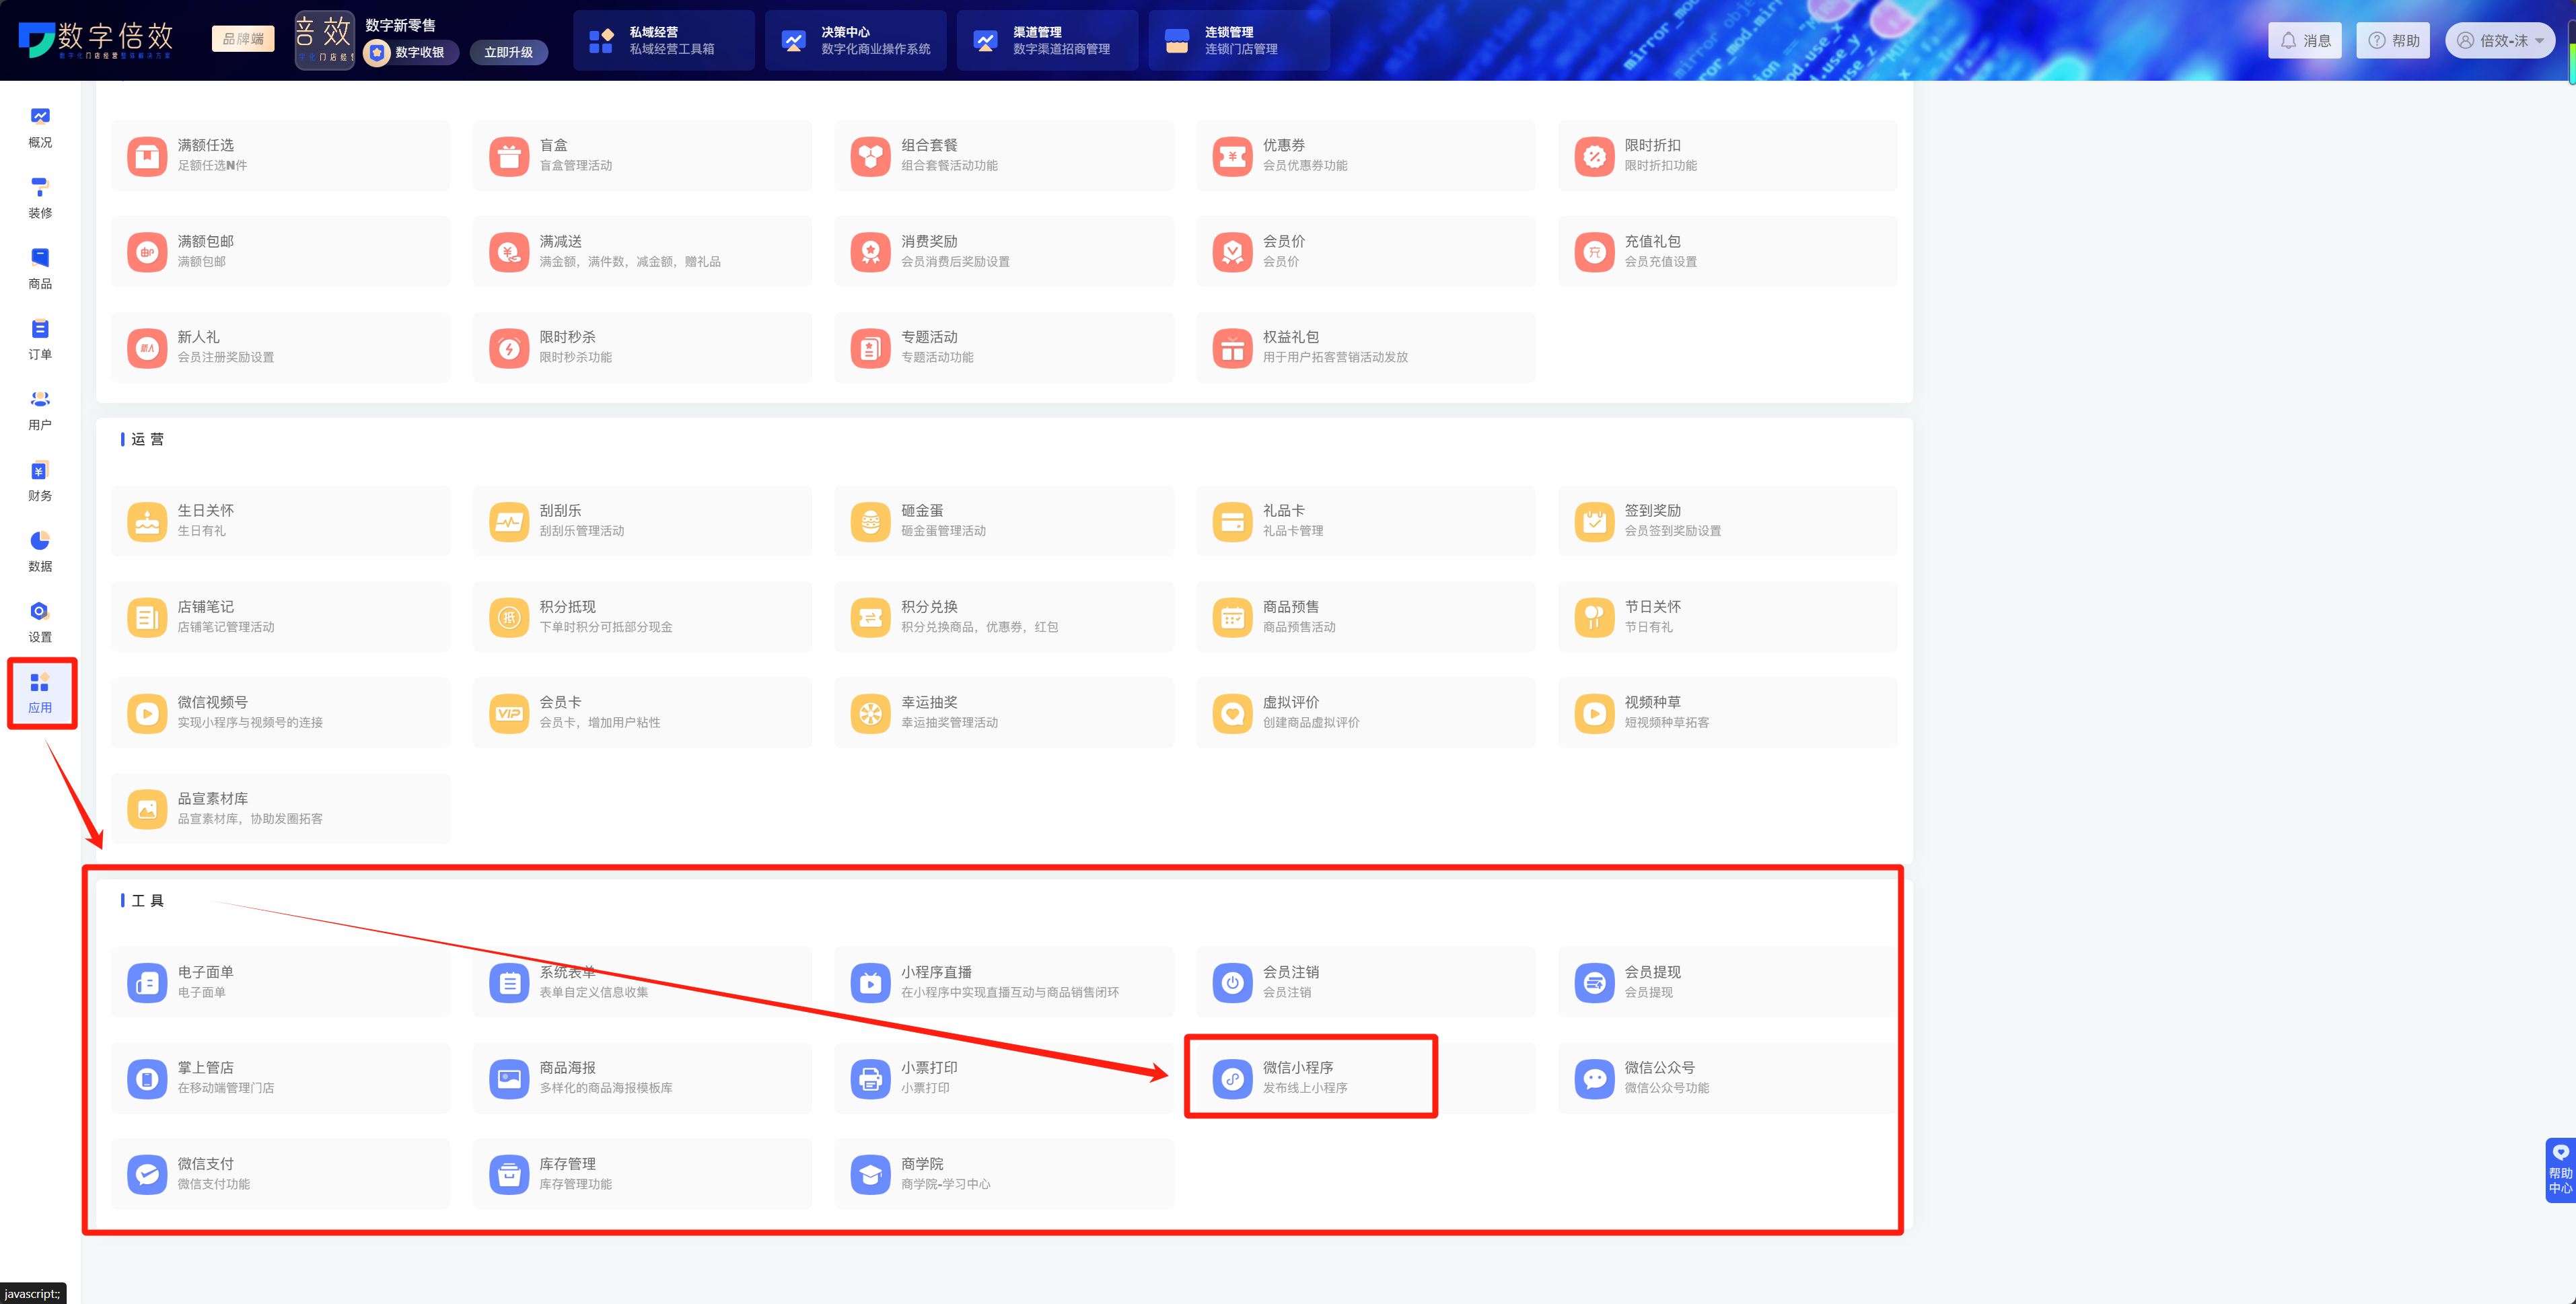Click the 商品预售 title
The image size is (2576, 1304).
(x=1291, y=606)
